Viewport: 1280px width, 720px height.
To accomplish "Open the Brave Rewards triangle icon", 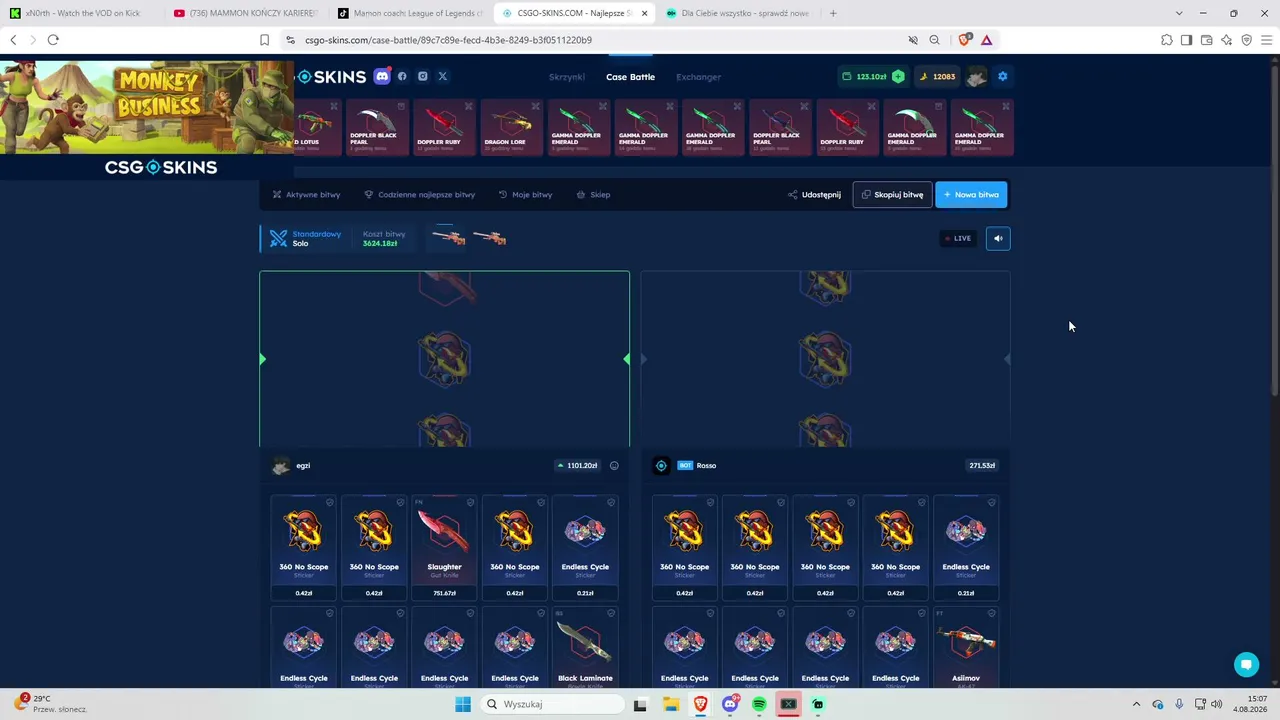I will point(986,40).
